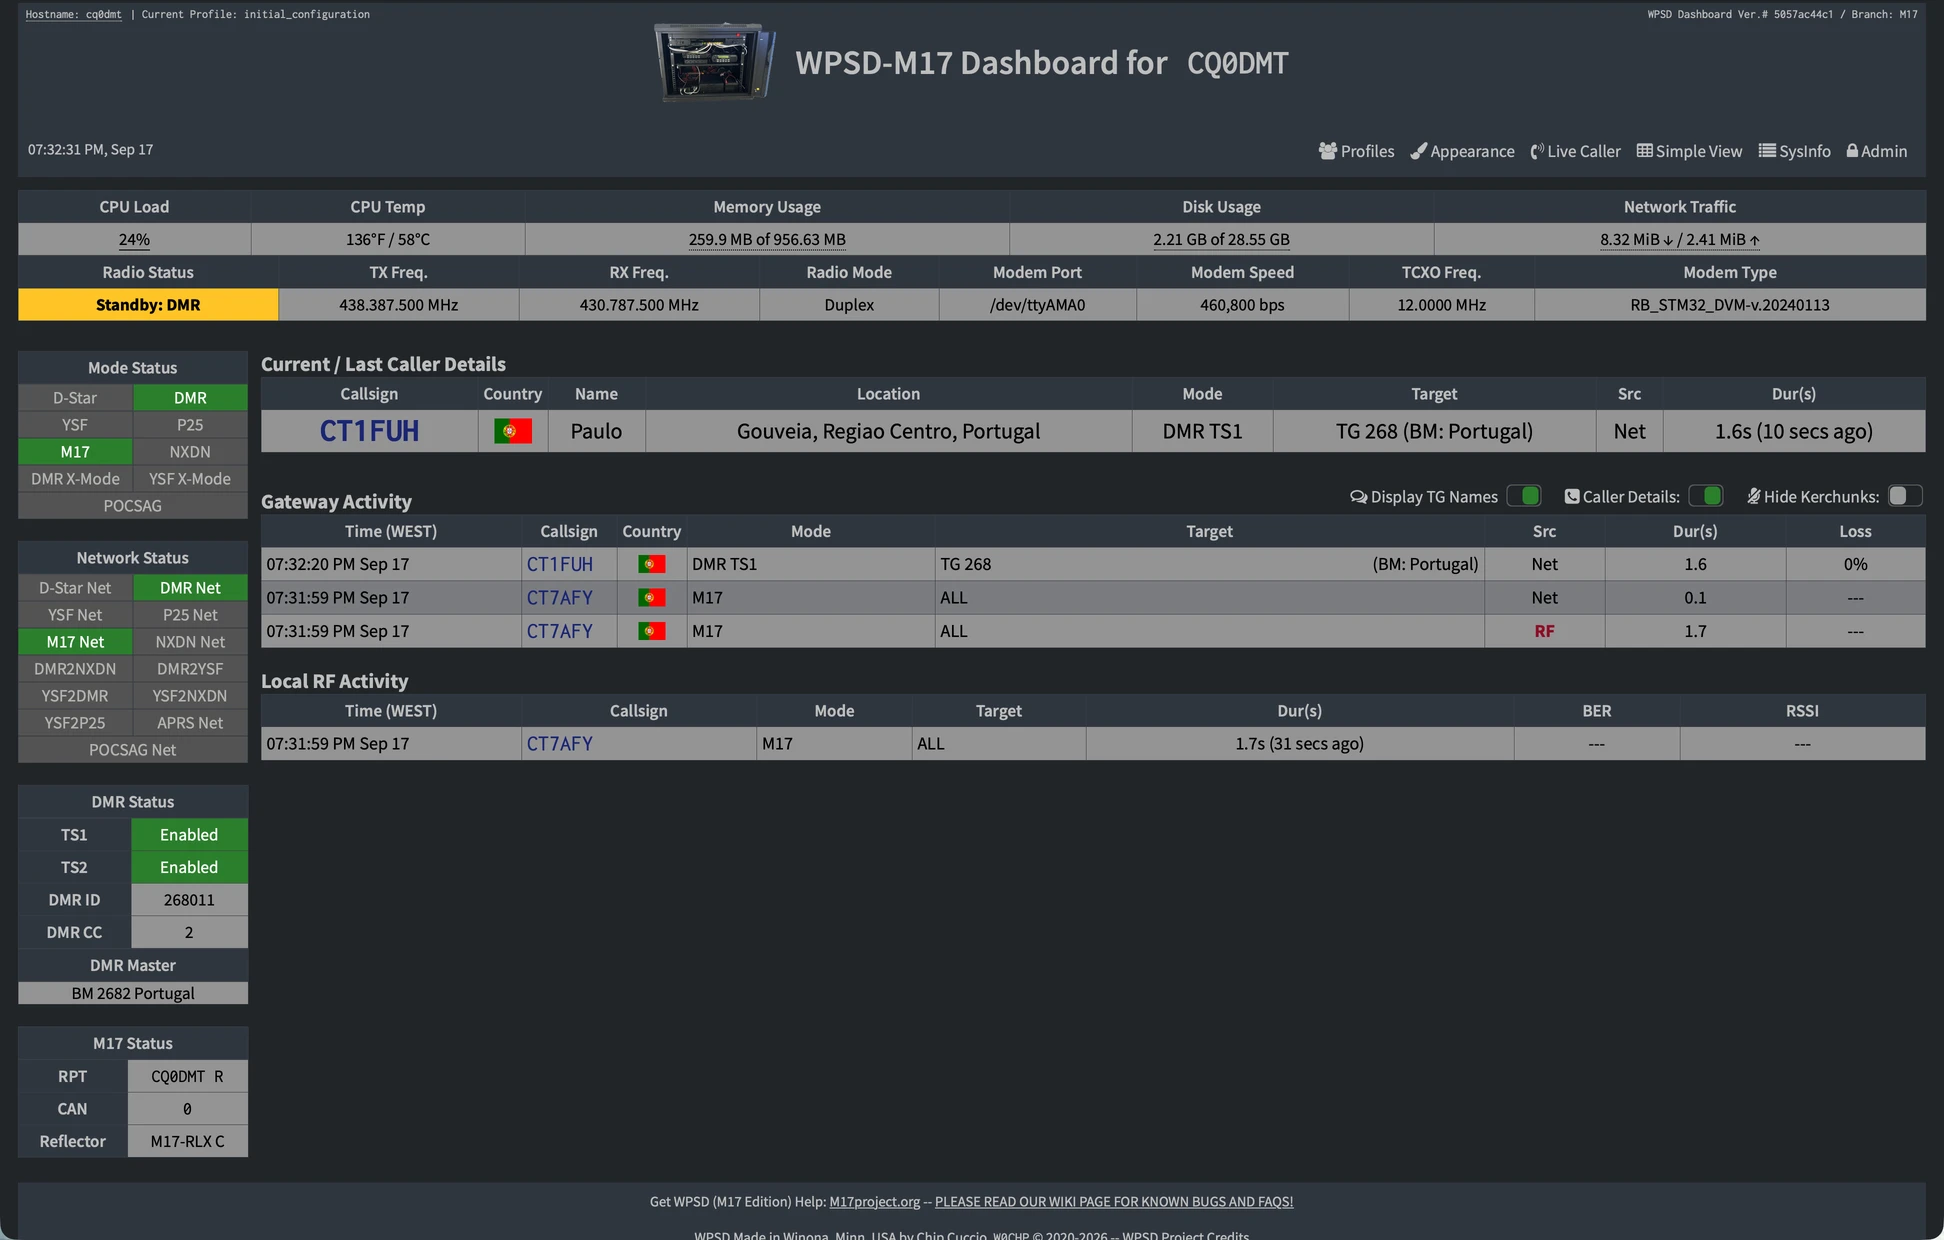The height and width of the screenshot is (1240, 1944).
Task: Click the Caller Details phone icon
Action: click(1572, 496)
